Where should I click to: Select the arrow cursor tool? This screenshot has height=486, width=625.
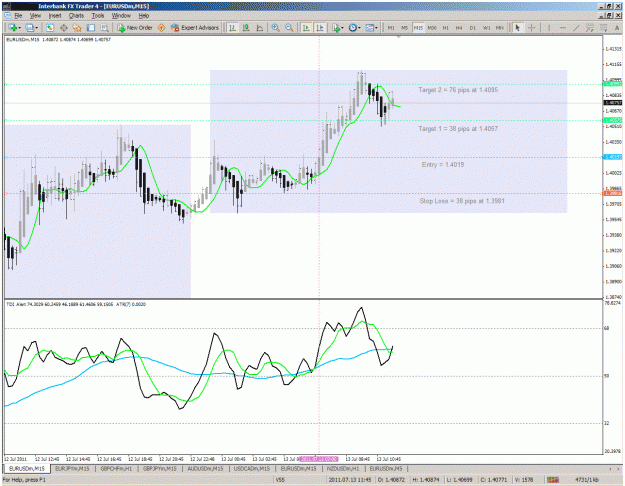coord(517,28)
